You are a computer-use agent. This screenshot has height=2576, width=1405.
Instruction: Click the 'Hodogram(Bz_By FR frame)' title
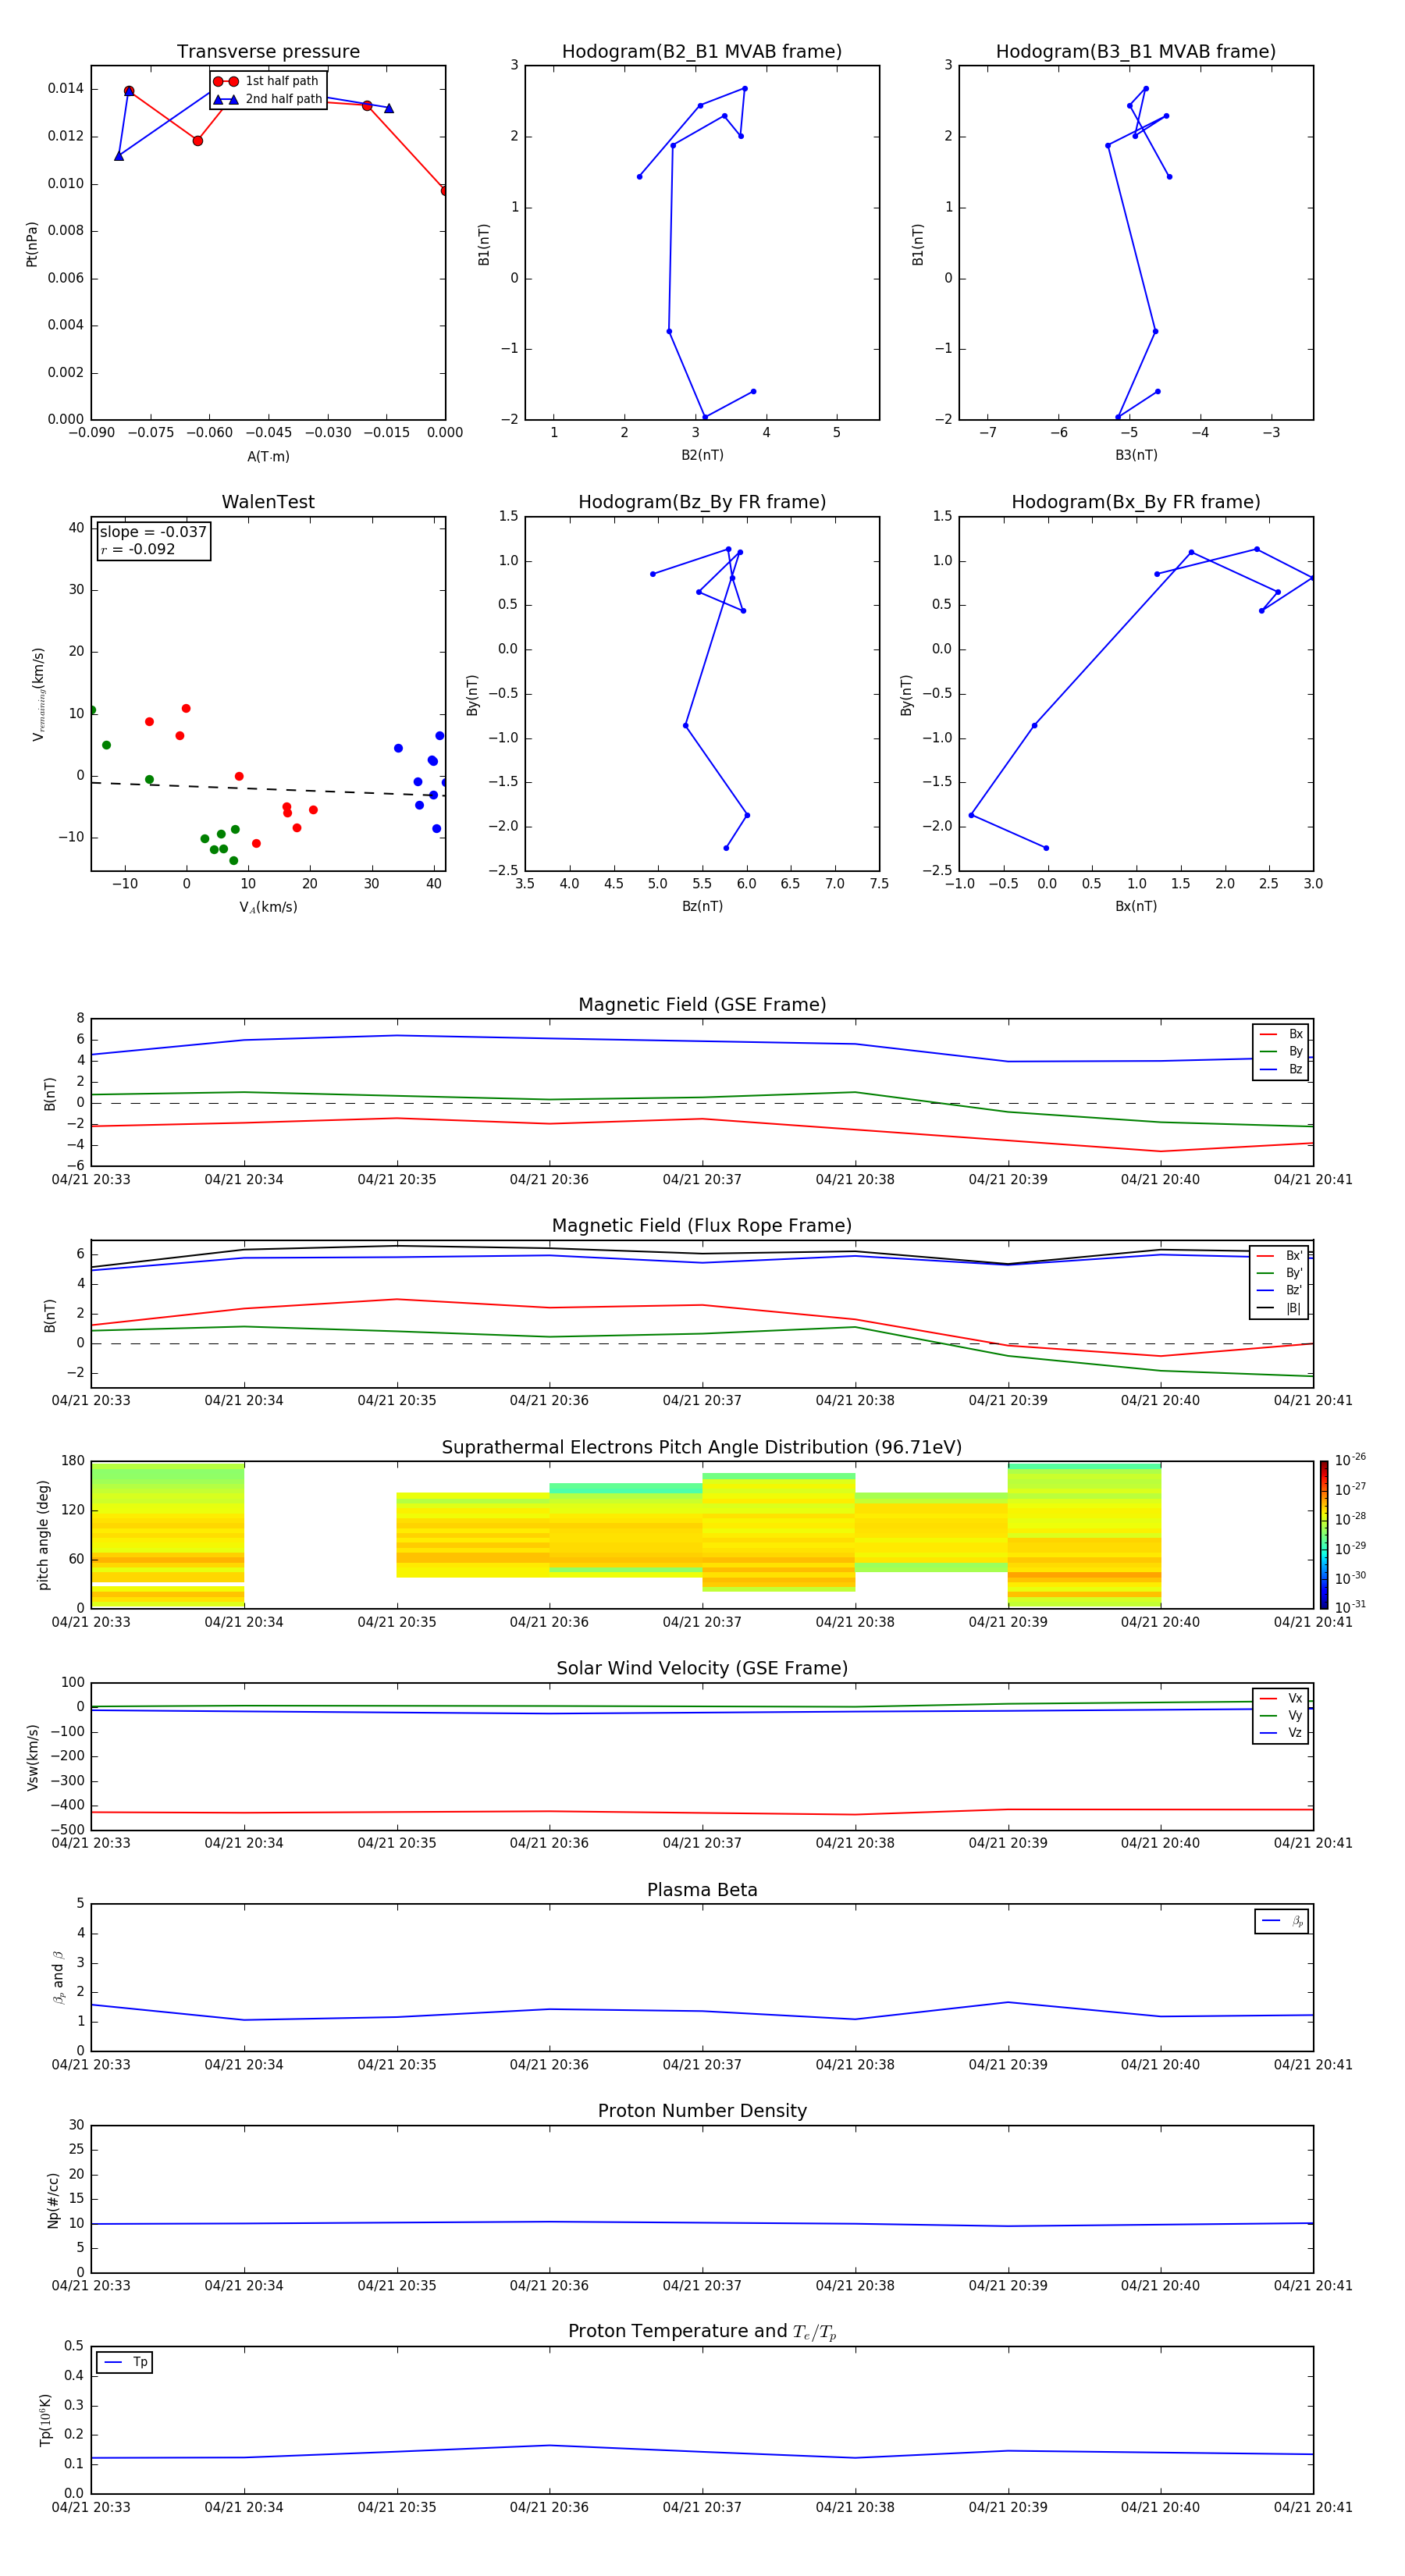pos(702,502)
